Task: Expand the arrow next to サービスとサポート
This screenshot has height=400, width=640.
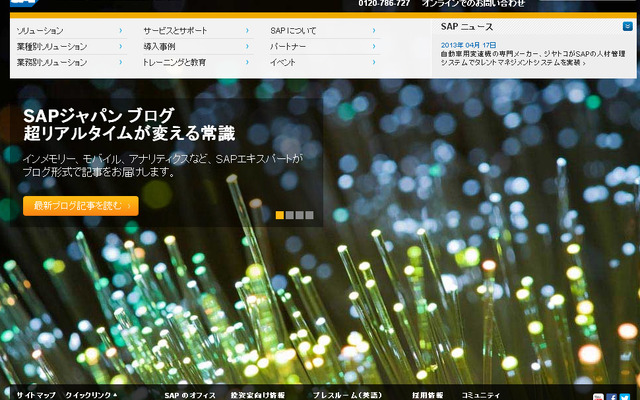Action: [x=247, y=31]
